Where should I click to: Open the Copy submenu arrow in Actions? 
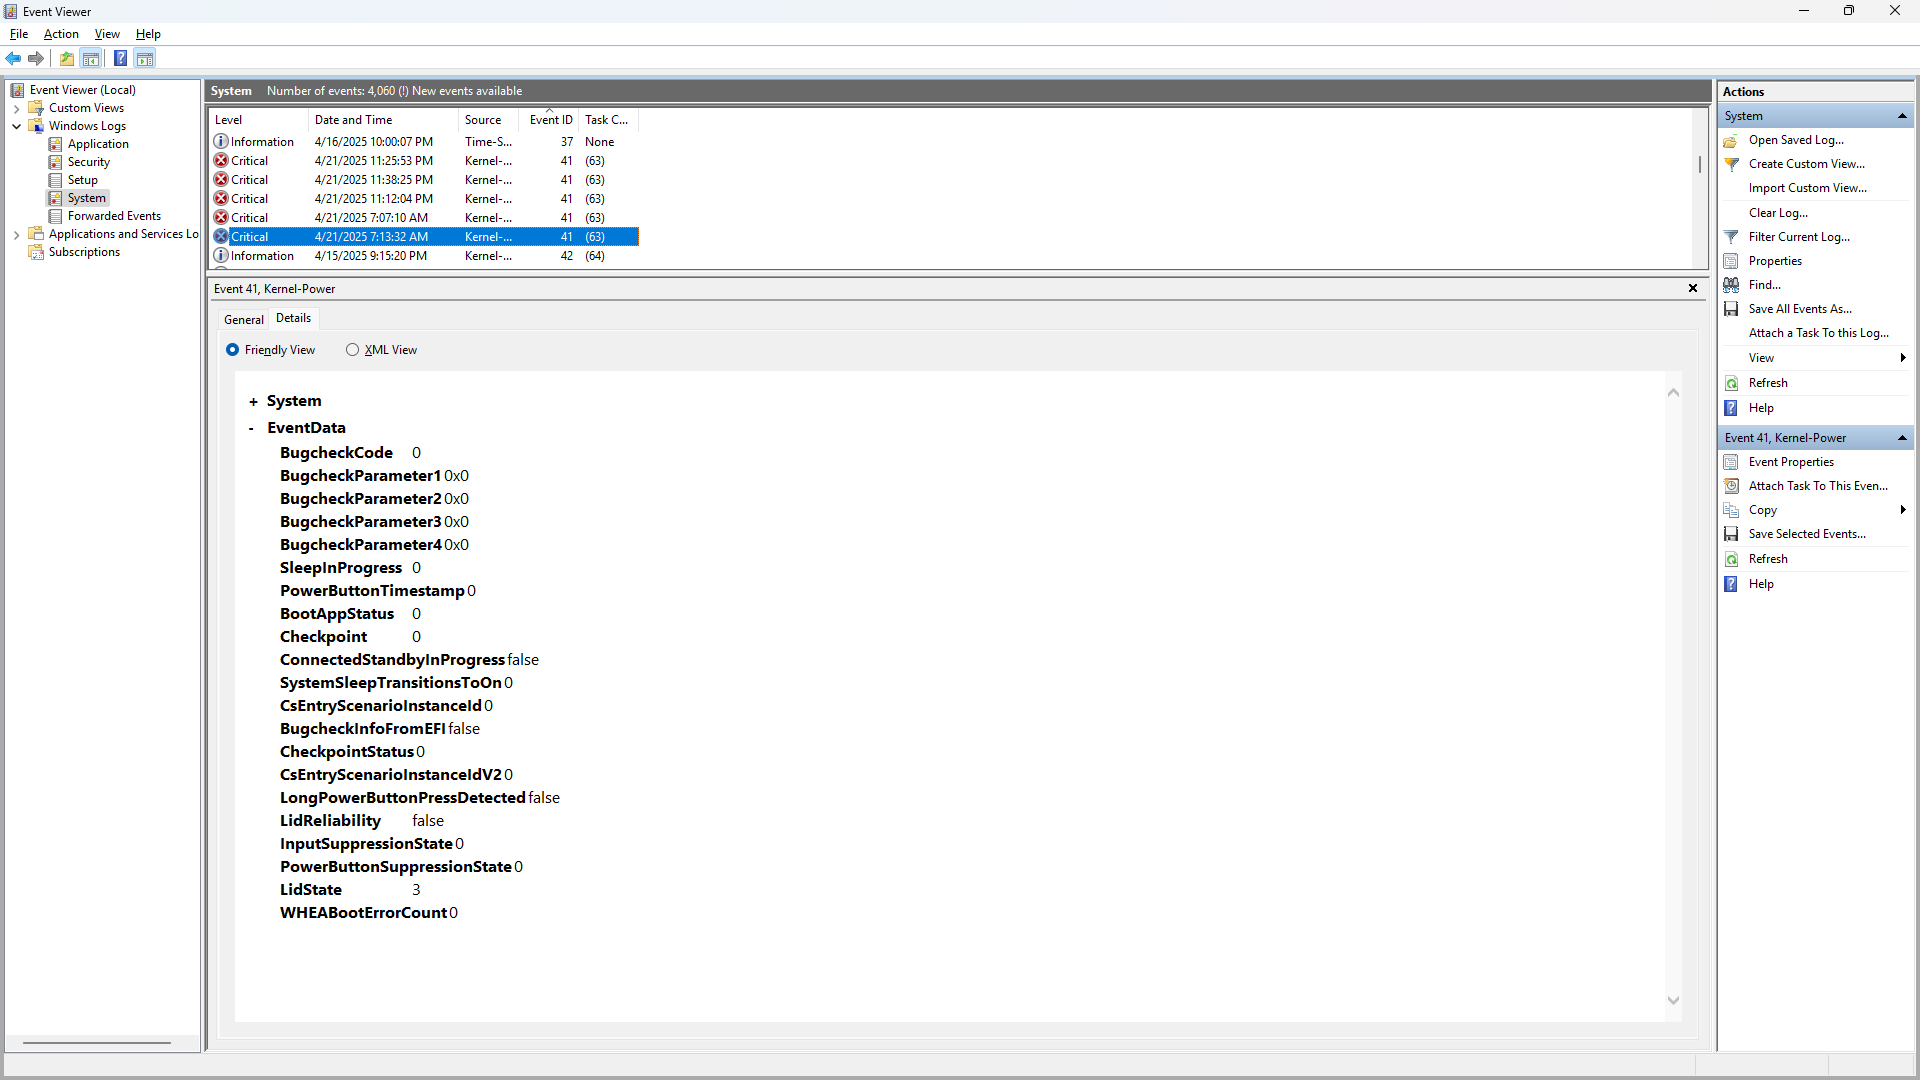click(1903, 510)
